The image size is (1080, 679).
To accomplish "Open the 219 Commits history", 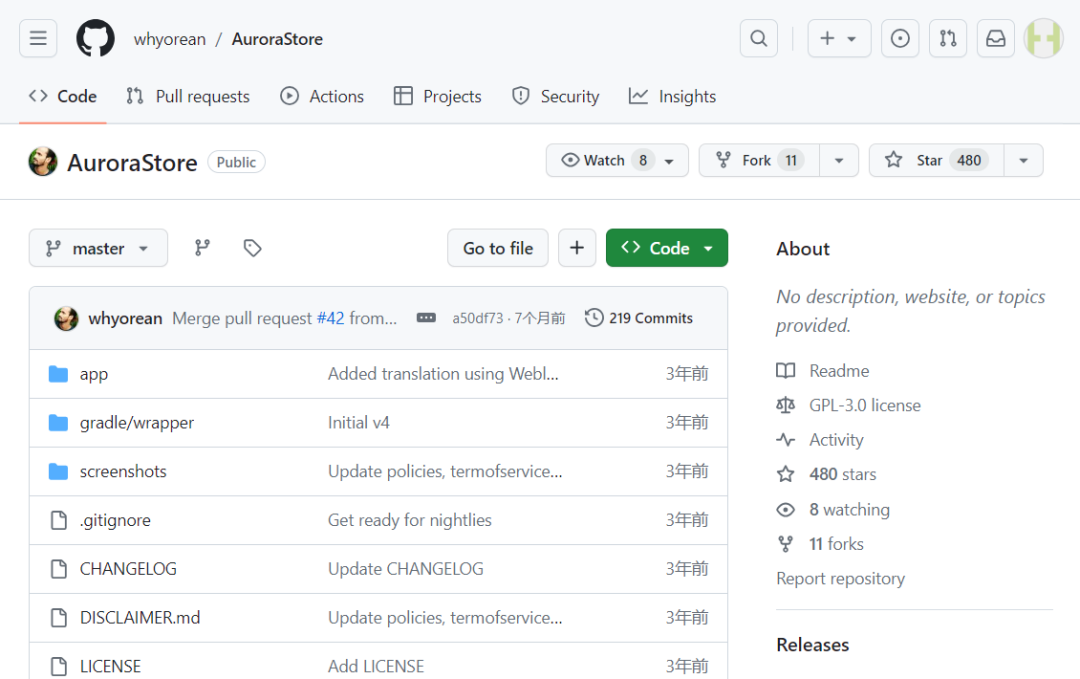I will click(639, 318).
